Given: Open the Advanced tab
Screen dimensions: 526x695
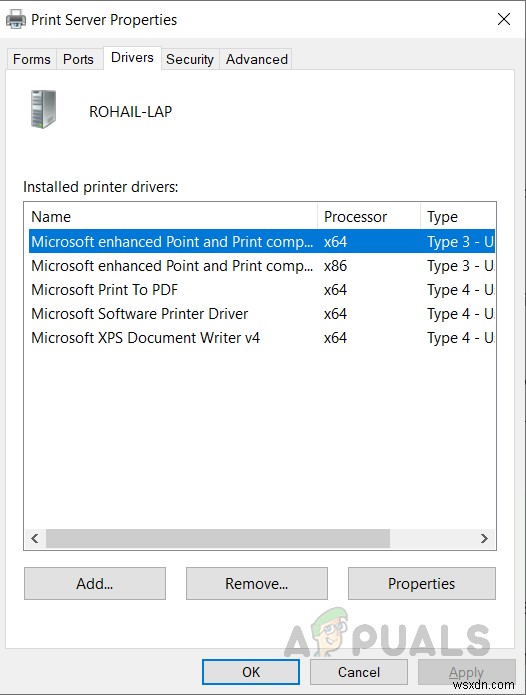Looking at the screenshot, I should 257,59.
